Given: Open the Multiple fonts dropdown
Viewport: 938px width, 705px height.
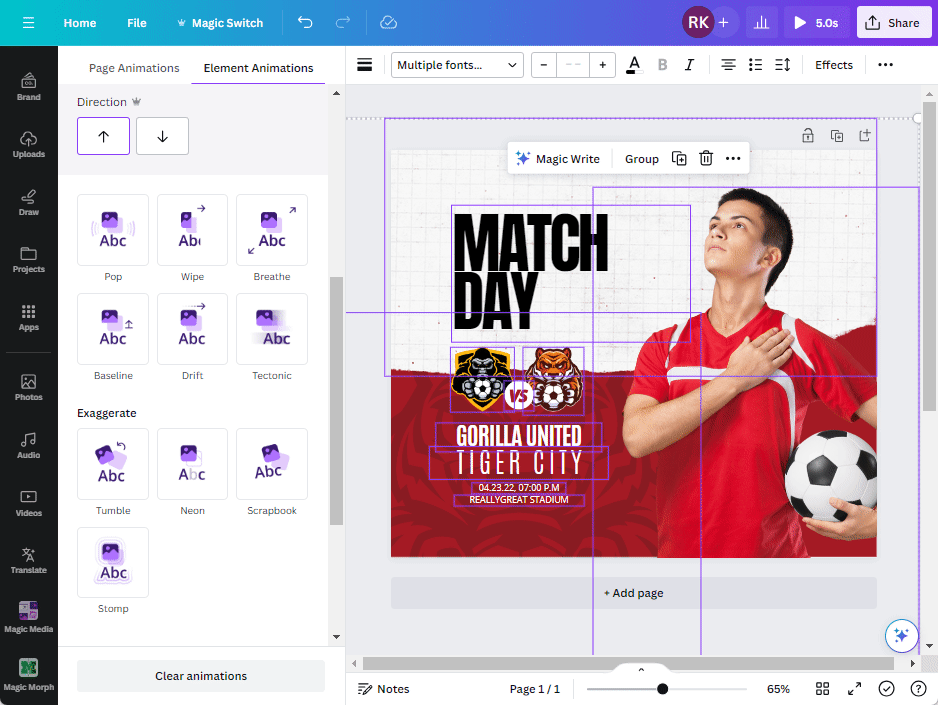Looking at the screenshot, I should click(x=457, y=65).
